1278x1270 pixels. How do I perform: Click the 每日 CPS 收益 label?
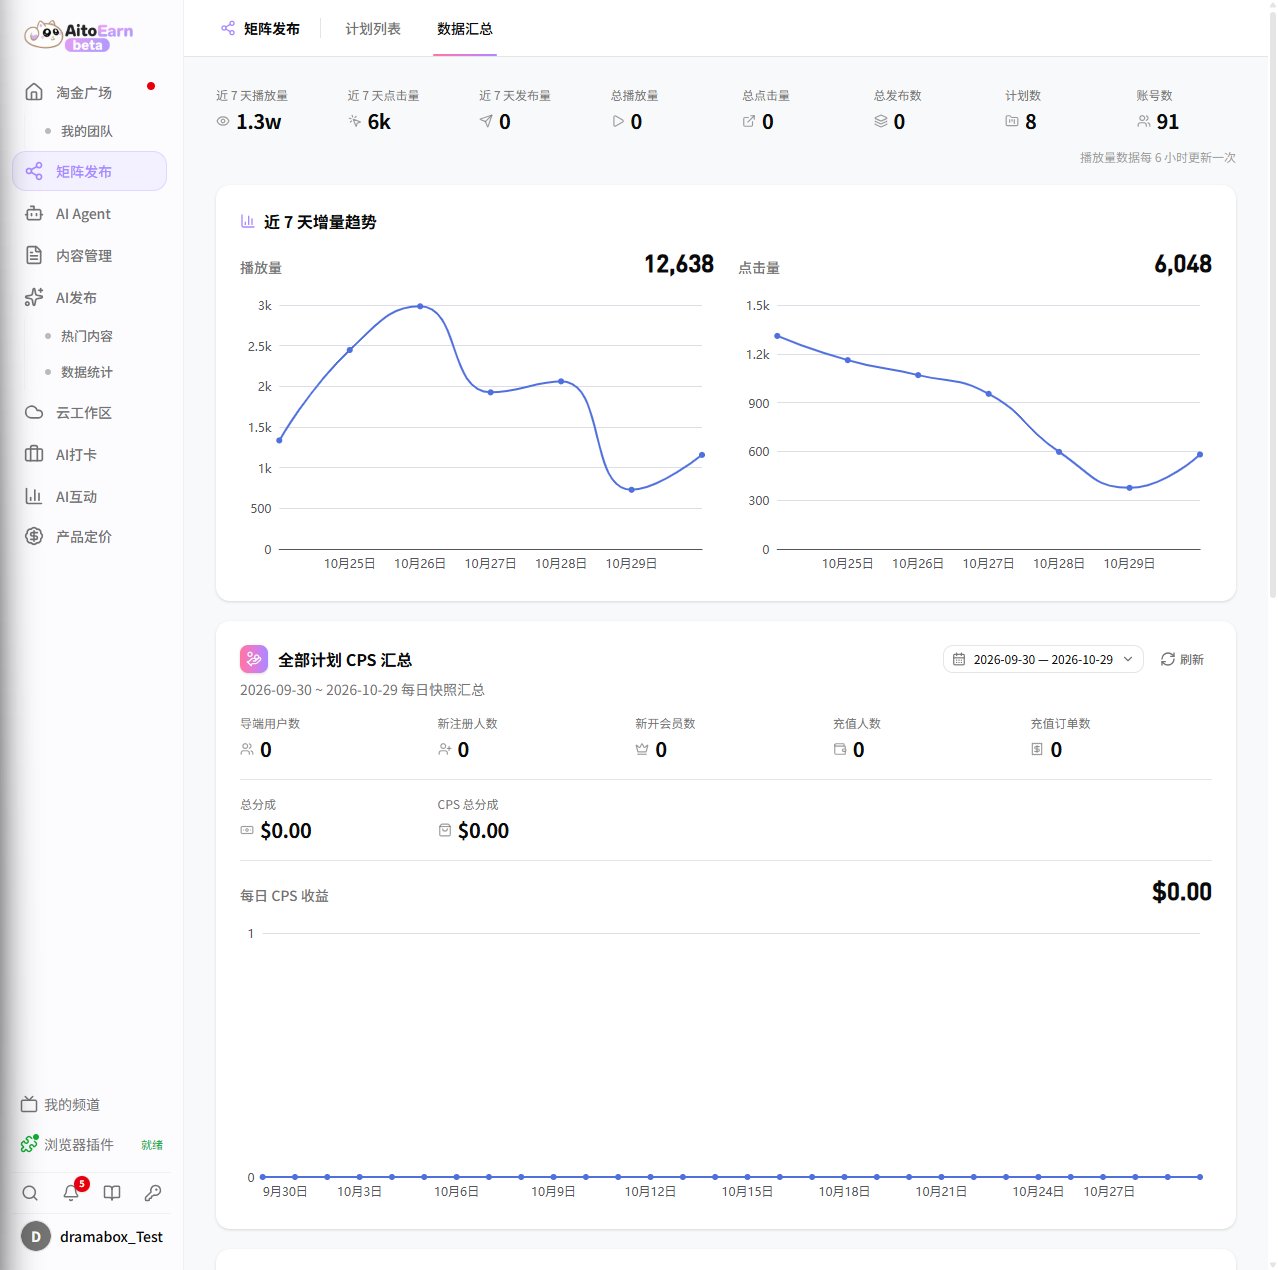(x=284, y=896)
